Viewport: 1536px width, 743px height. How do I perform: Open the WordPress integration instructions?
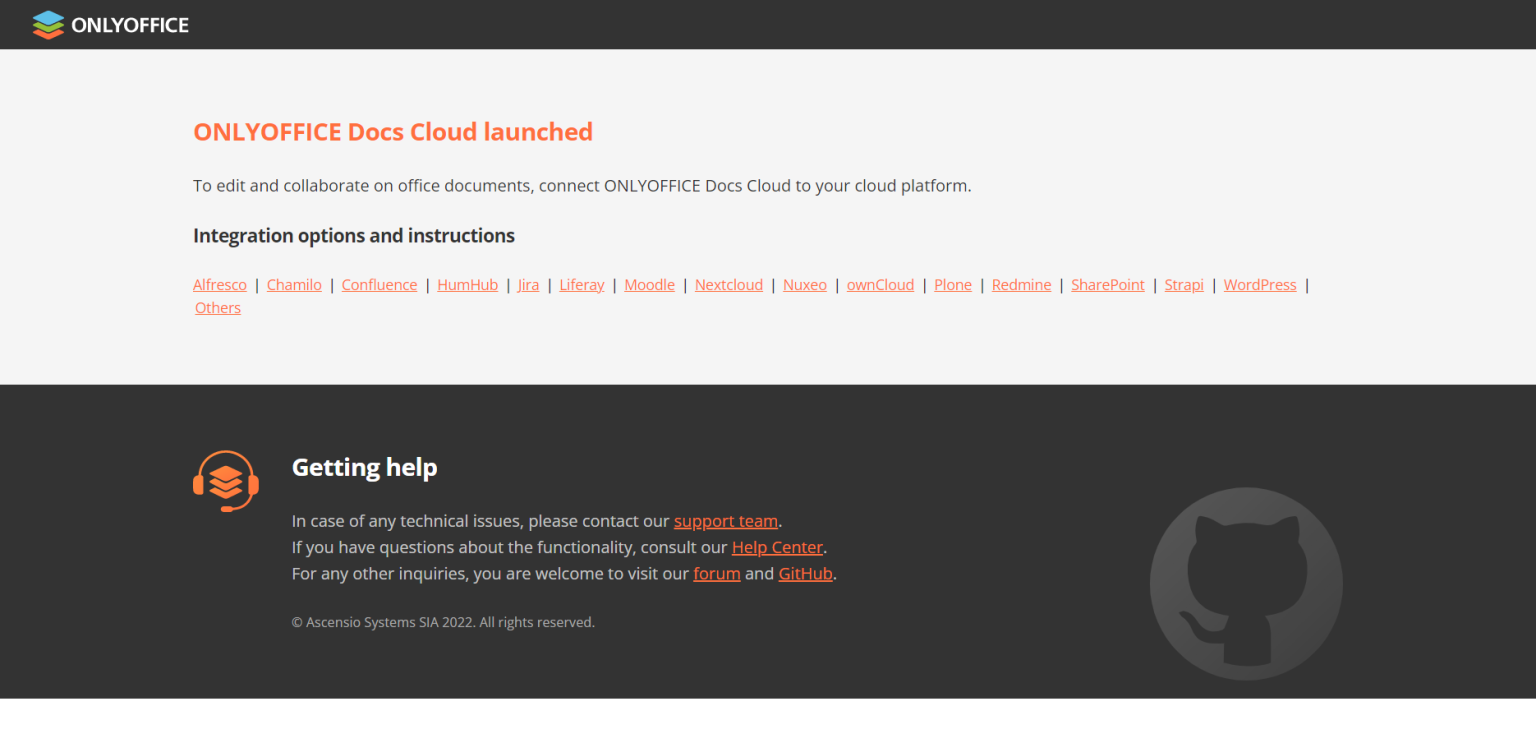coord(1259,285)
